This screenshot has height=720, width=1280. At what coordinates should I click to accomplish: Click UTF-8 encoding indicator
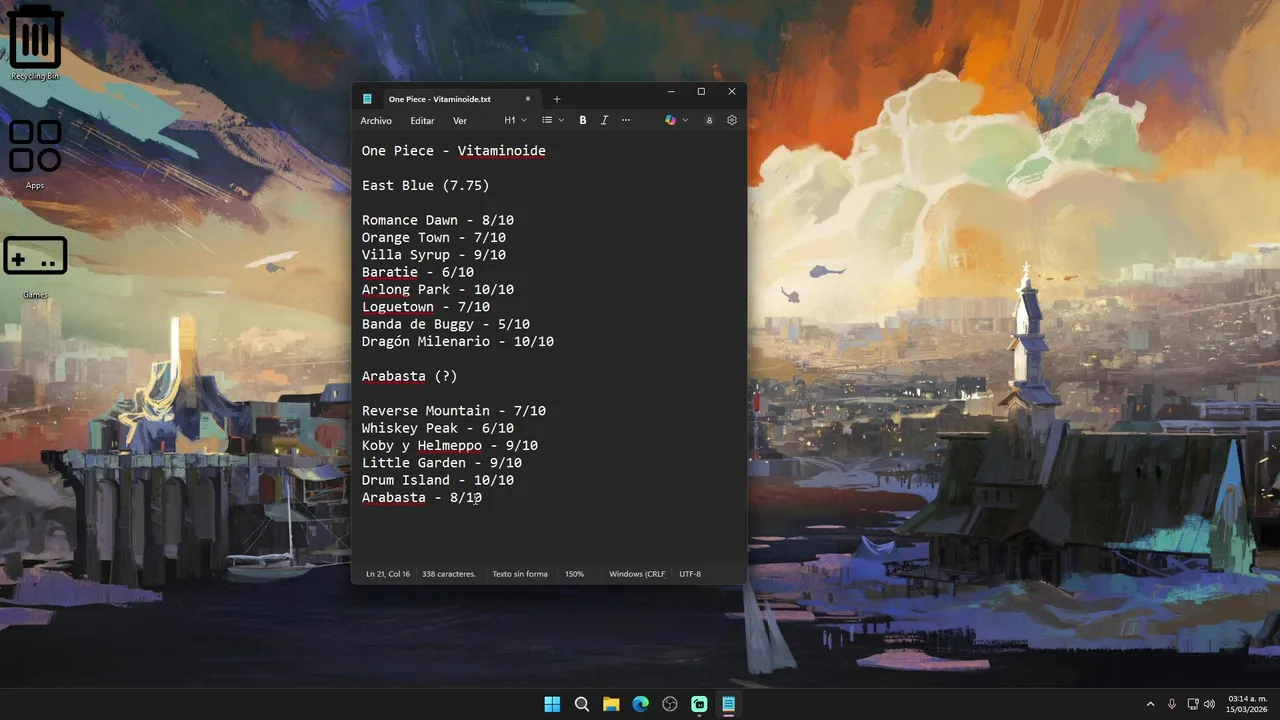point(690,574)
